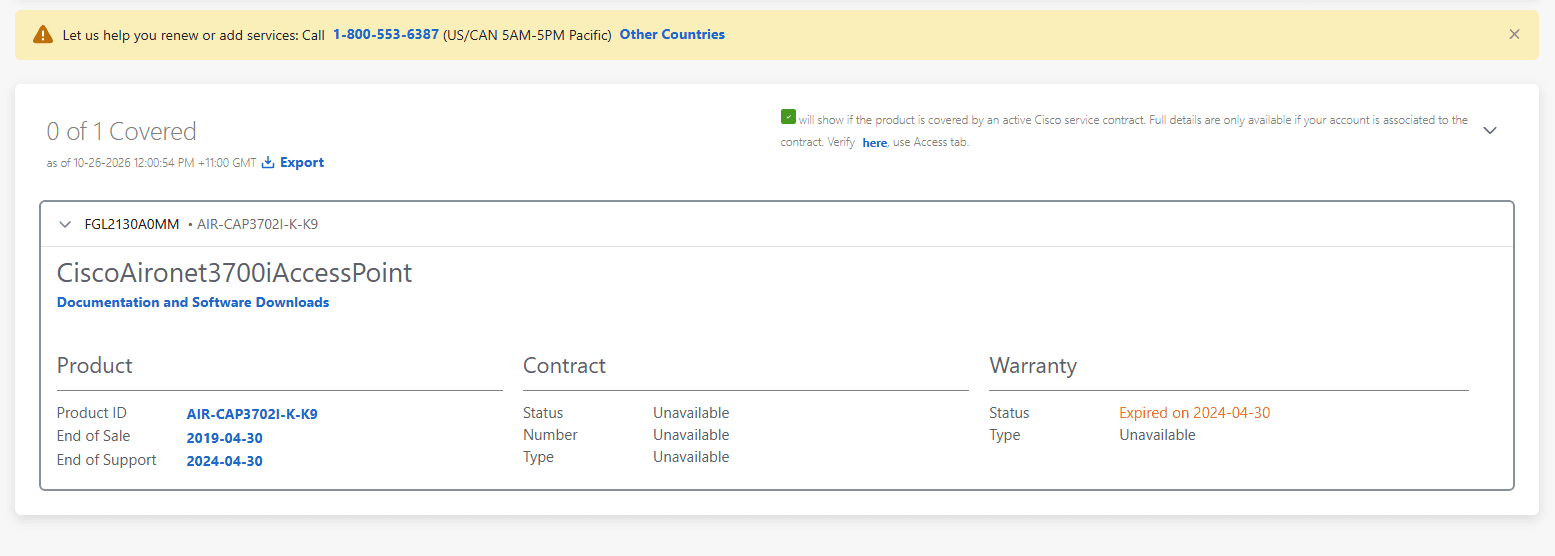Click the AIR-CAP3702I-K-K9 header model text
The width and height of the screenshot is (1555, 556).
[258, 224]
